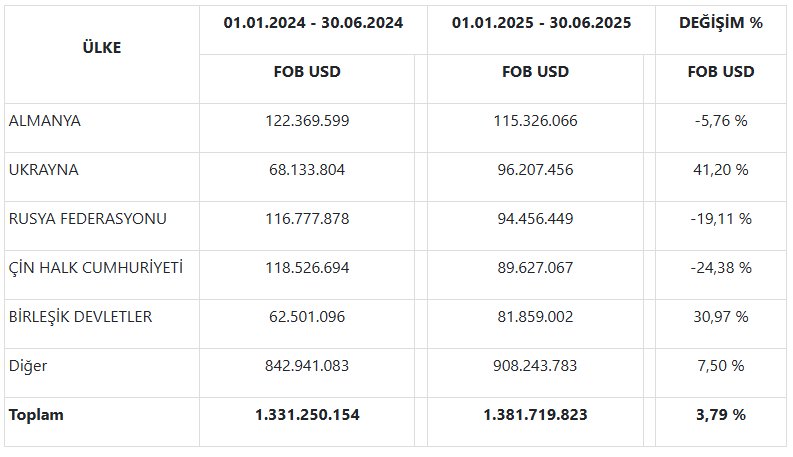Click the RUSYA FEDERASYONU row label
Viewport: 793px width, 457px height.
[88, 219]
